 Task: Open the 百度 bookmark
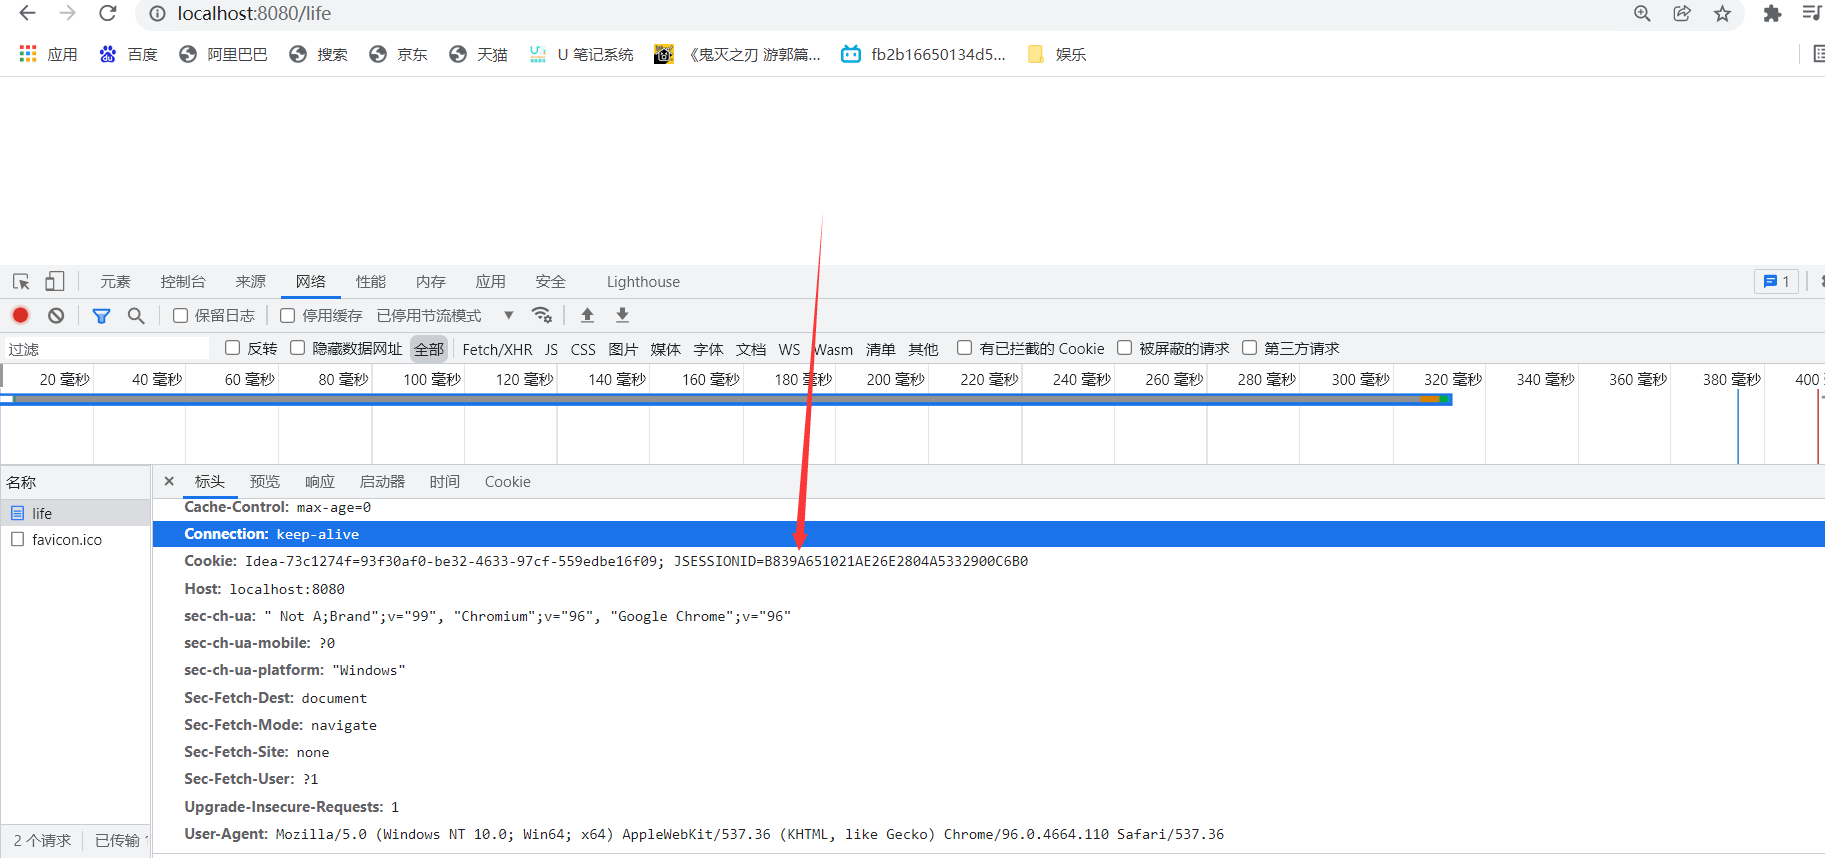128,54
